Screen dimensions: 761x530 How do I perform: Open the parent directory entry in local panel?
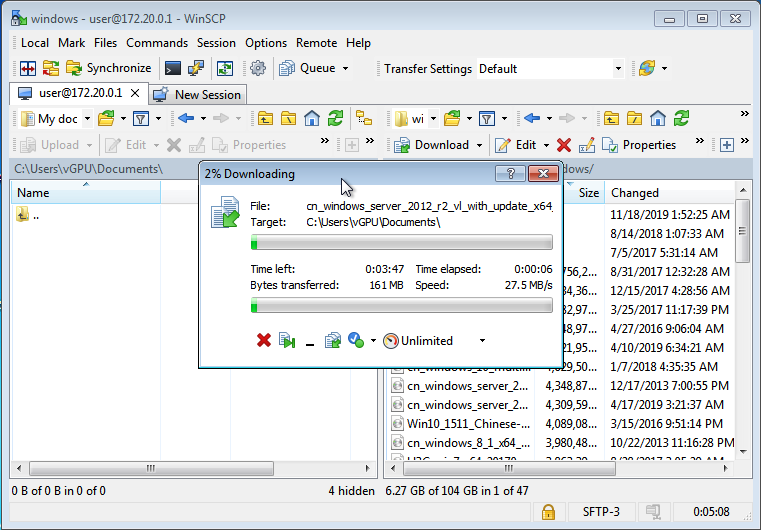[x=28, y=215]
